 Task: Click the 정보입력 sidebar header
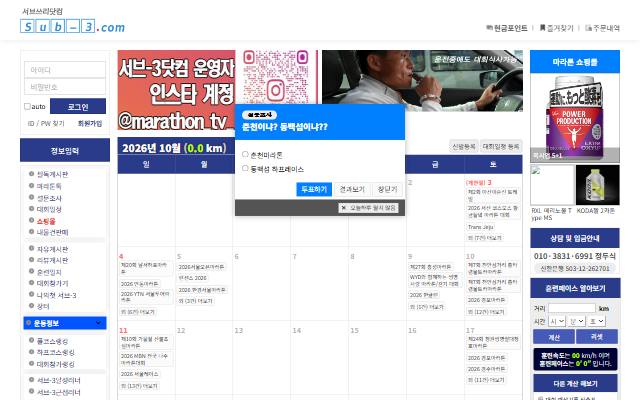[65, 150]
